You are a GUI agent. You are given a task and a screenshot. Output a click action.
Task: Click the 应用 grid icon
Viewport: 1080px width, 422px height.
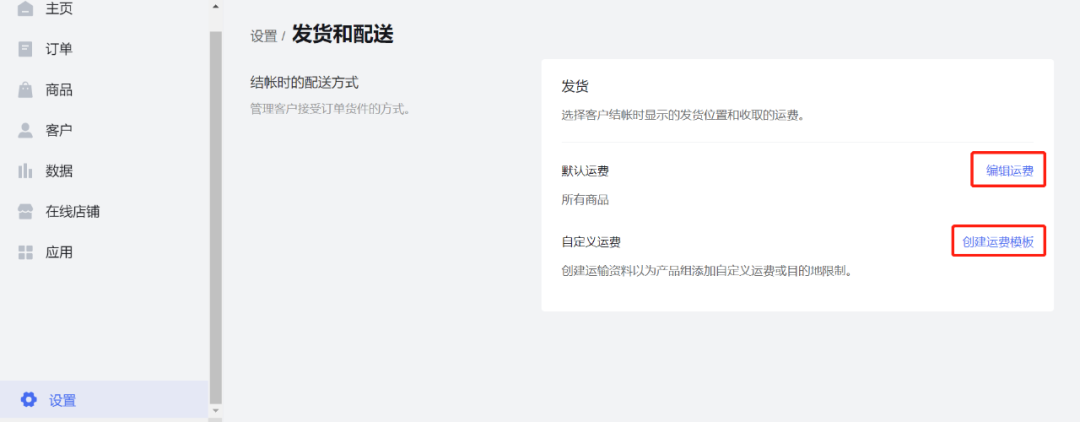pos(25,252)
